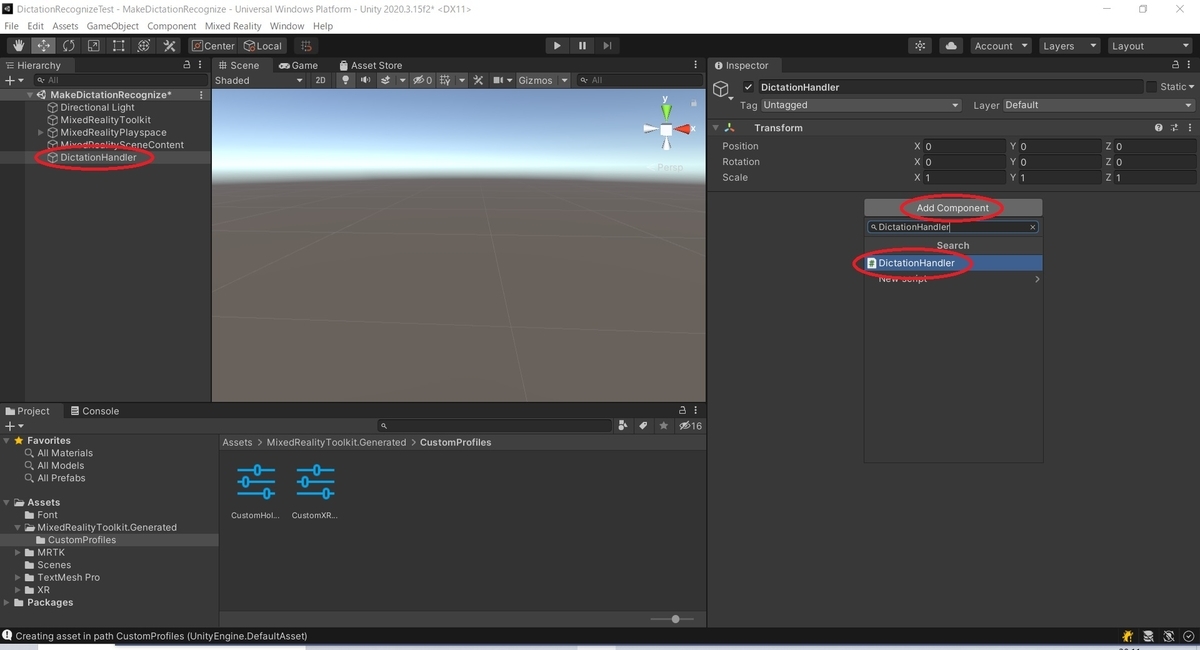This screenshot has height=650, width=1200.
Task: Click the Scale Y input field
Action: [x=1060, y=178]
